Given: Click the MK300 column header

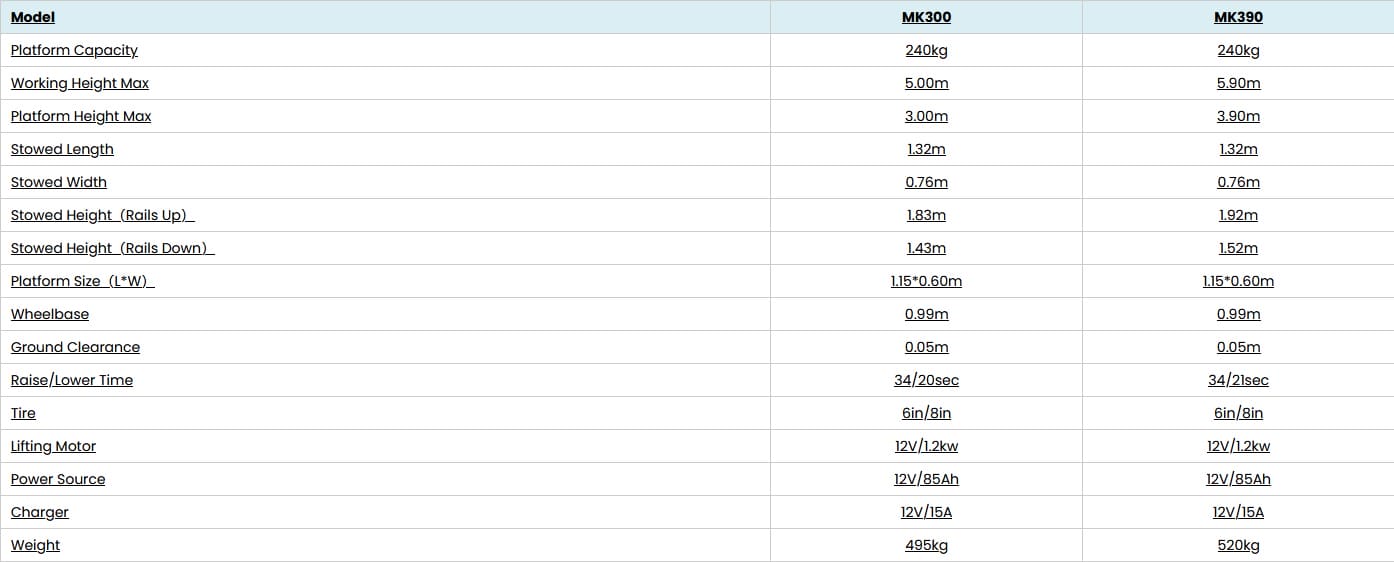Looking at the screenshot, I should click(x=926, y=17).
